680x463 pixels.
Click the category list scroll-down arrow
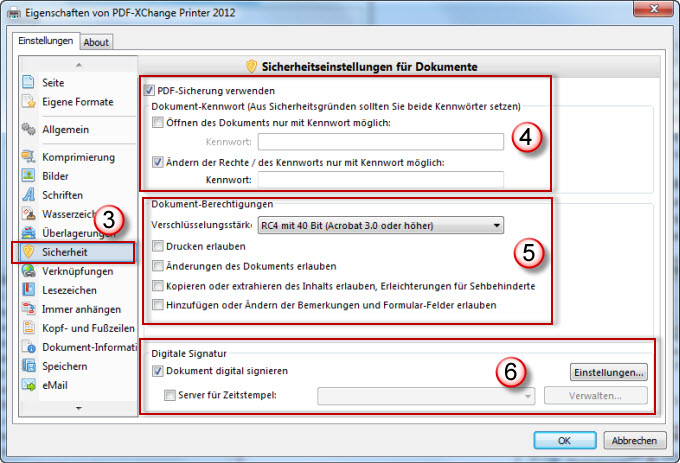(78, 408)
